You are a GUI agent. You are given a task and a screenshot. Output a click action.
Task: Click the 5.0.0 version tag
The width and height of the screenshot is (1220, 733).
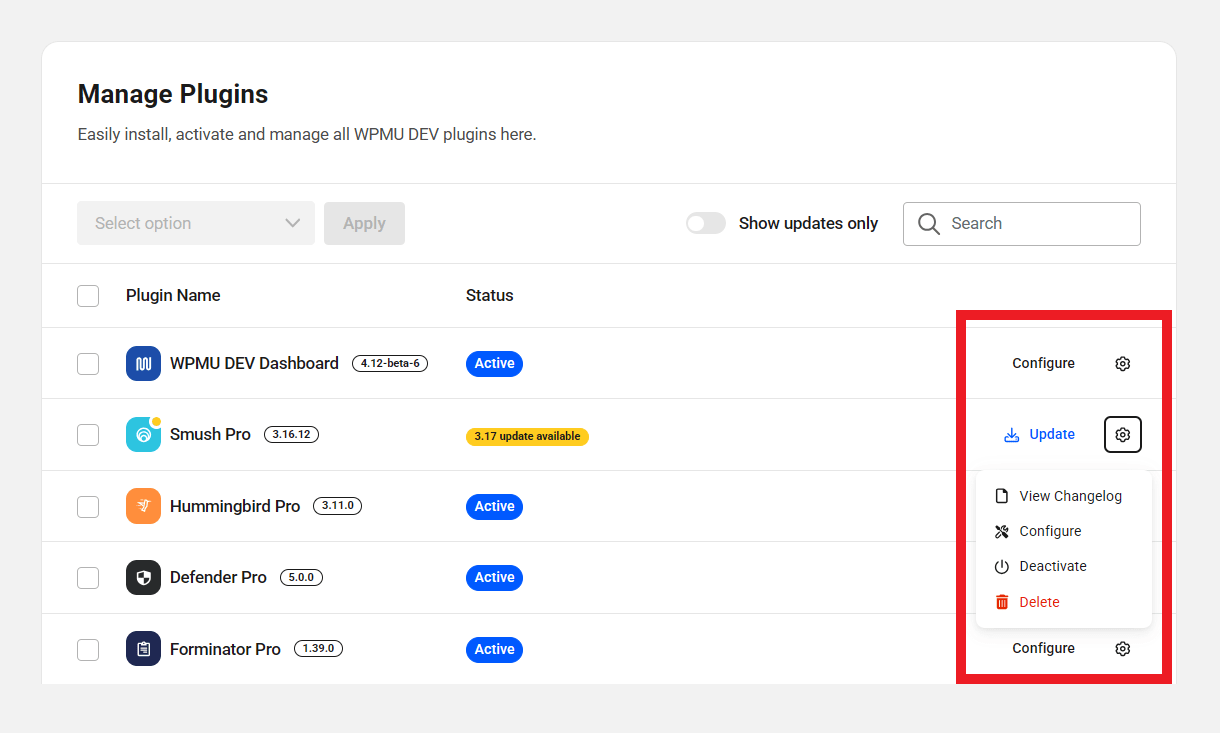point(301,577)
